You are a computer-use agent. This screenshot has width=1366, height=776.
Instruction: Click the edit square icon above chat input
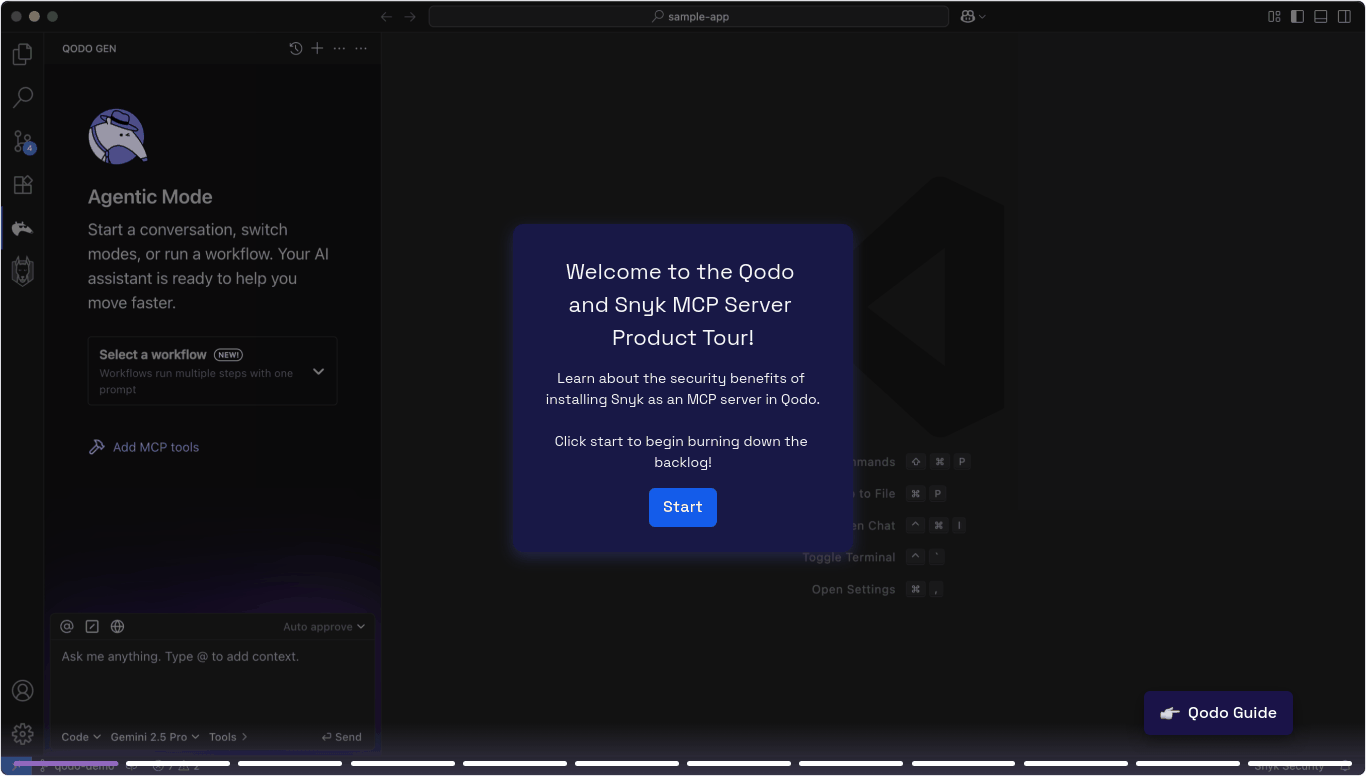(x=92, y=626)
